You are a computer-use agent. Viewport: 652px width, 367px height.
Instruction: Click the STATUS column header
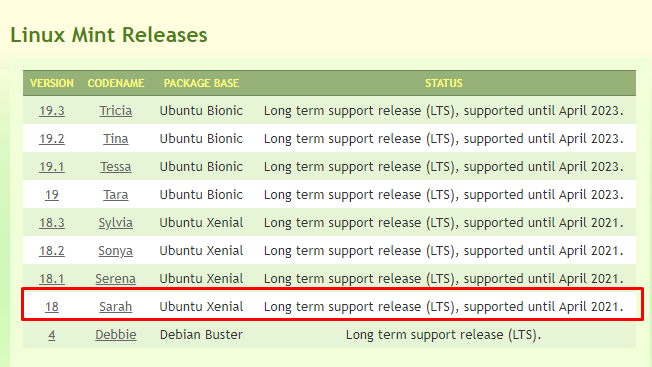(x=444, y=83)
